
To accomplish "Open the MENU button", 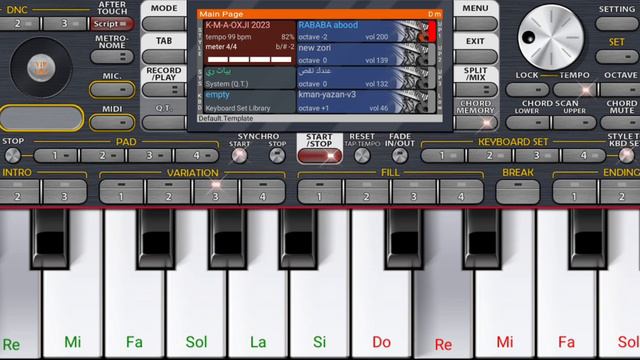I will point(476,24).
